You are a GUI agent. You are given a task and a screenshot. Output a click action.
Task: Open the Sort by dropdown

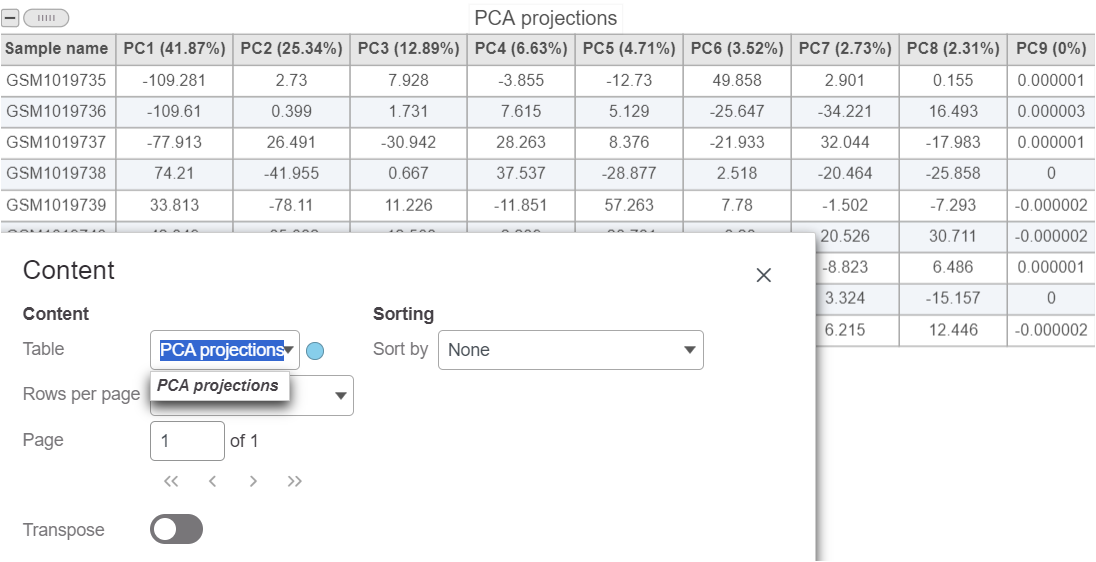point(570,350)
